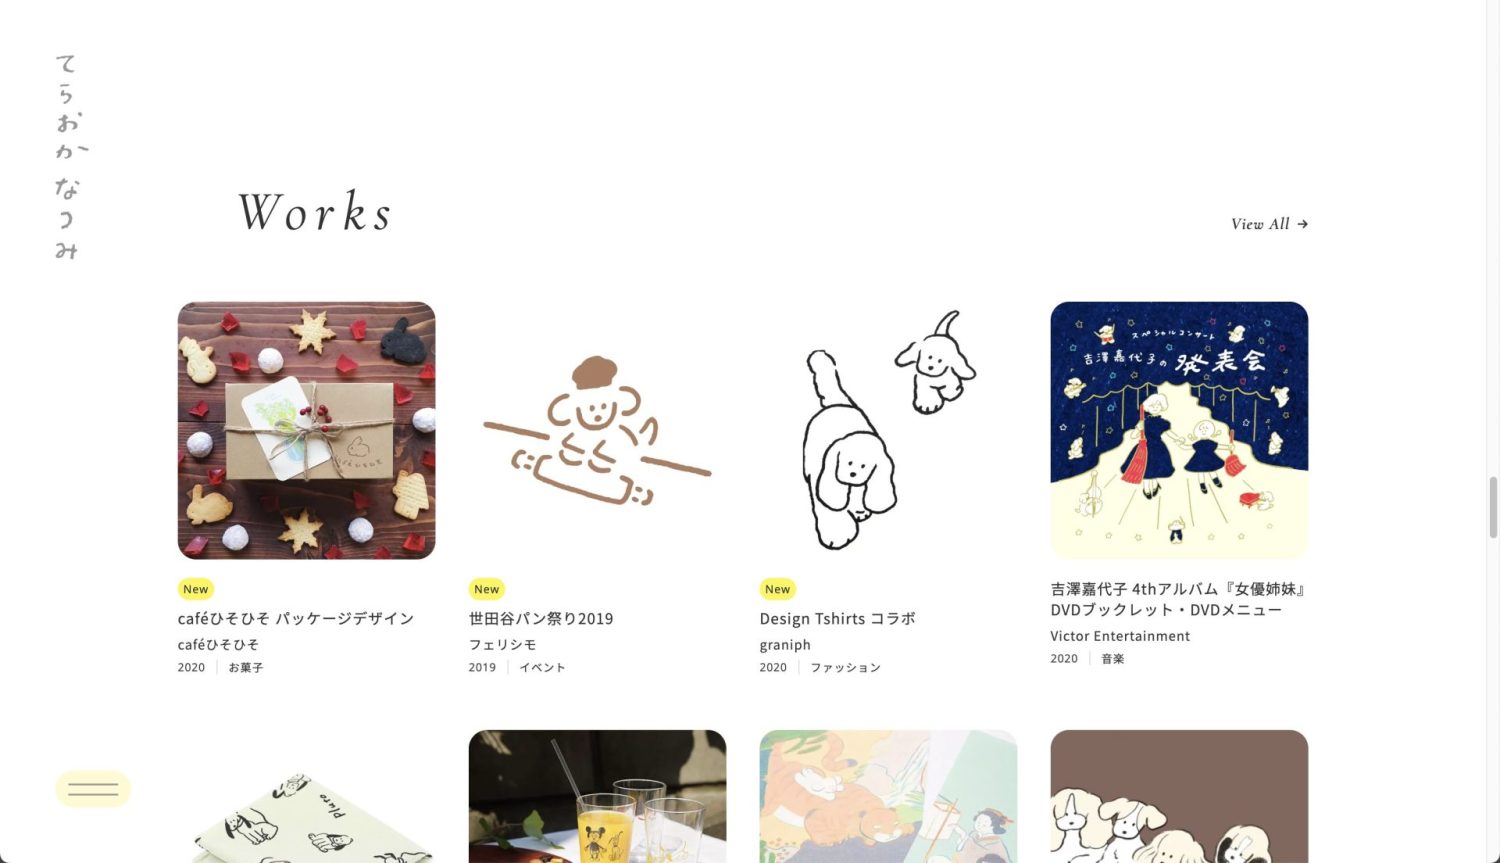The width and height of the screenshot is (1500, 863).
Task: Click the 世田谷パン祭り2019 title
Action: [x=541, y=618]
